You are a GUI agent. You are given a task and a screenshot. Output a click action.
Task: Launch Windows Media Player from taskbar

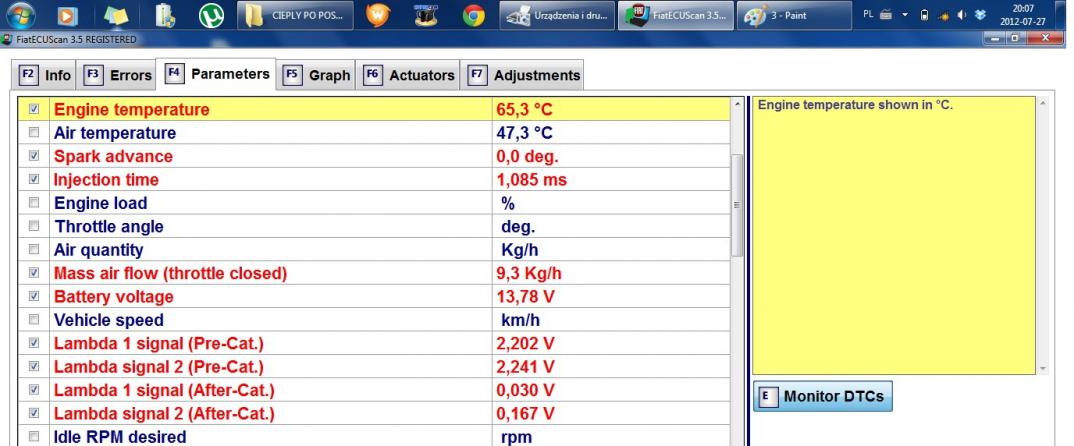(66, 15)
